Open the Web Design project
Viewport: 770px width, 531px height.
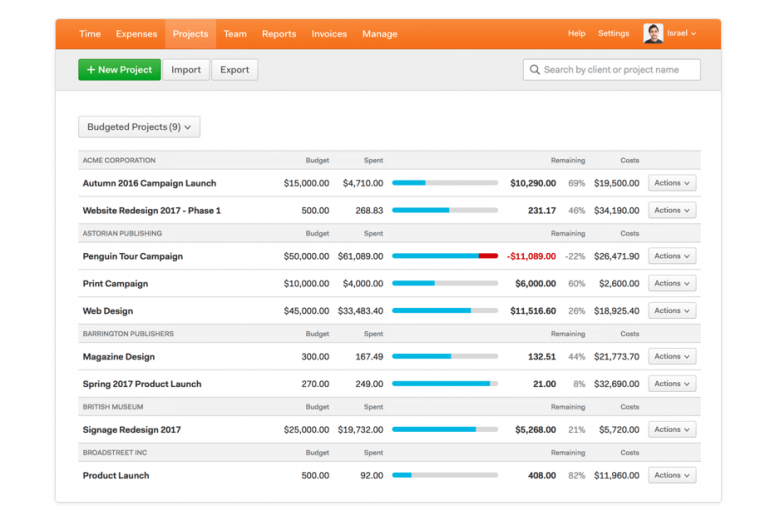point(107,311)
